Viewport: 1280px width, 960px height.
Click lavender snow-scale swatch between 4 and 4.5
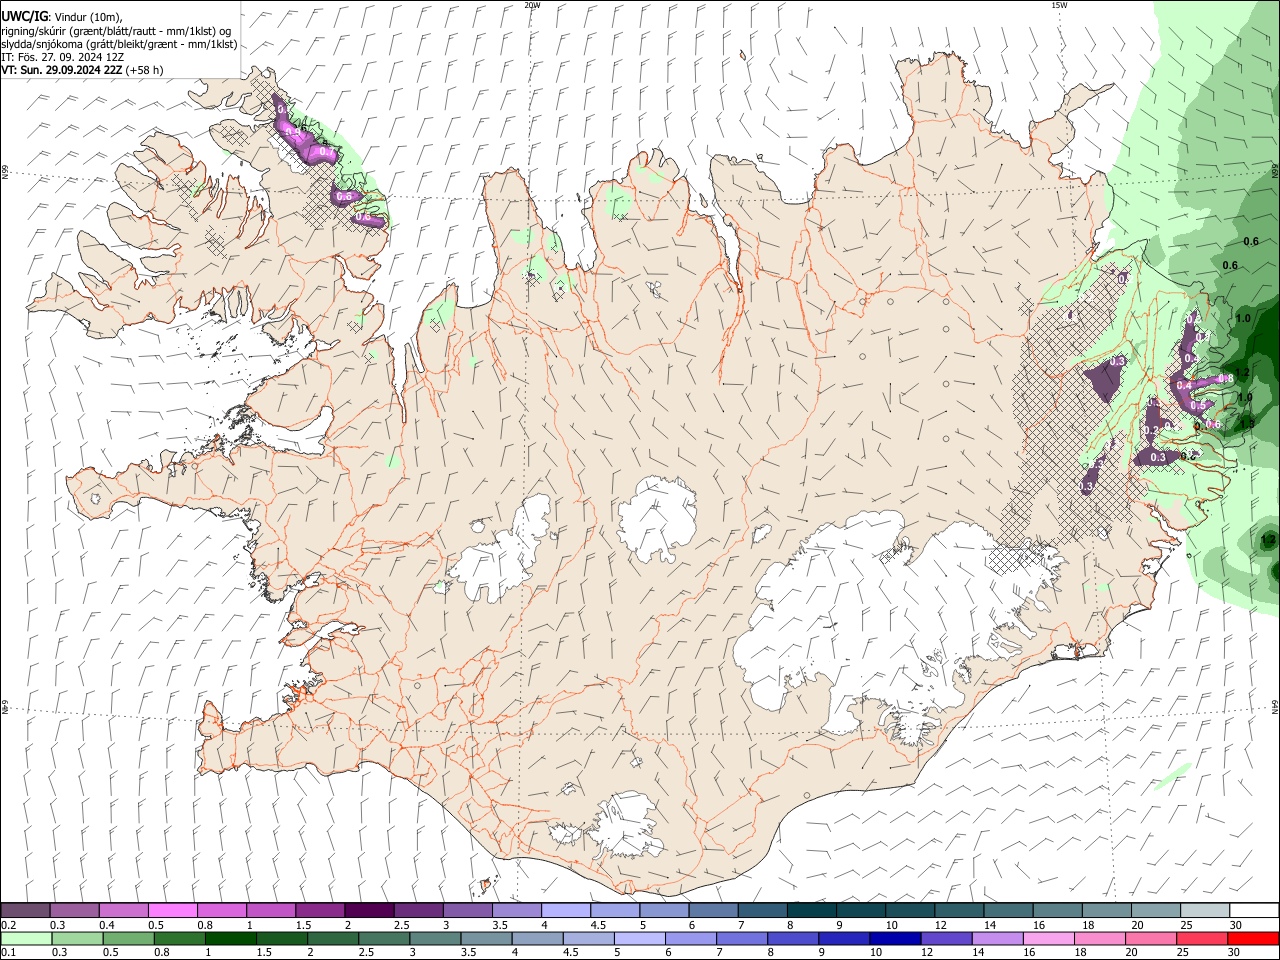566,910
